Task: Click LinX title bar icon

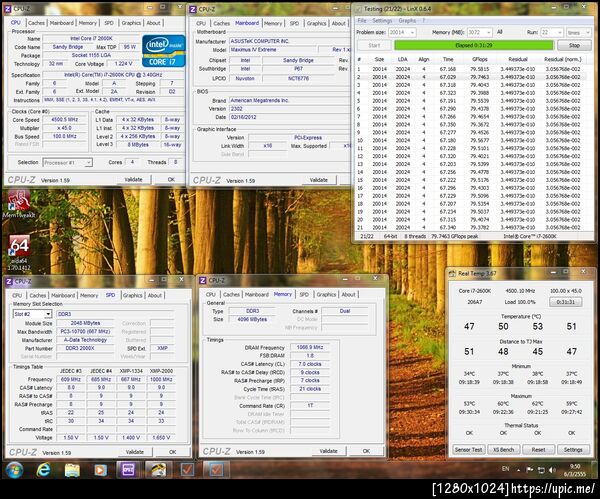Action: coord(359,8)
